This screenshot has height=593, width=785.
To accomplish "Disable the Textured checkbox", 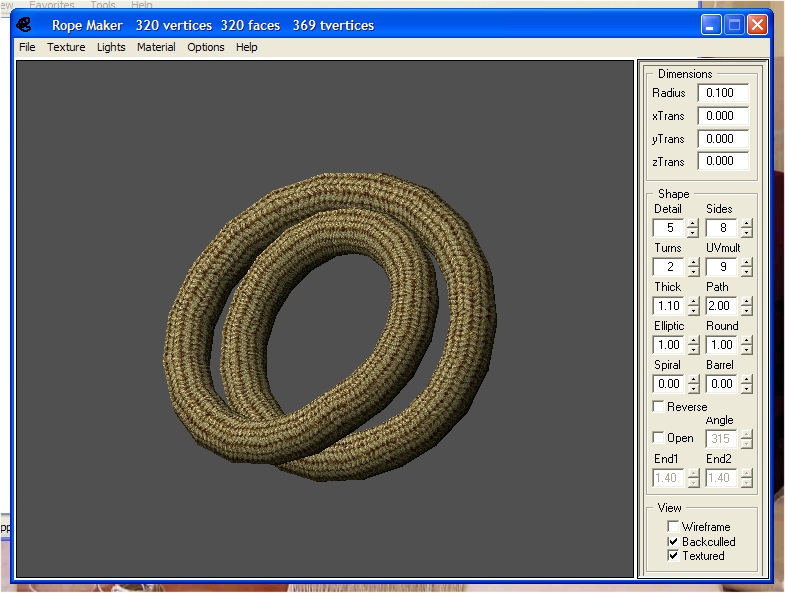I will click(x=673, y=555).
